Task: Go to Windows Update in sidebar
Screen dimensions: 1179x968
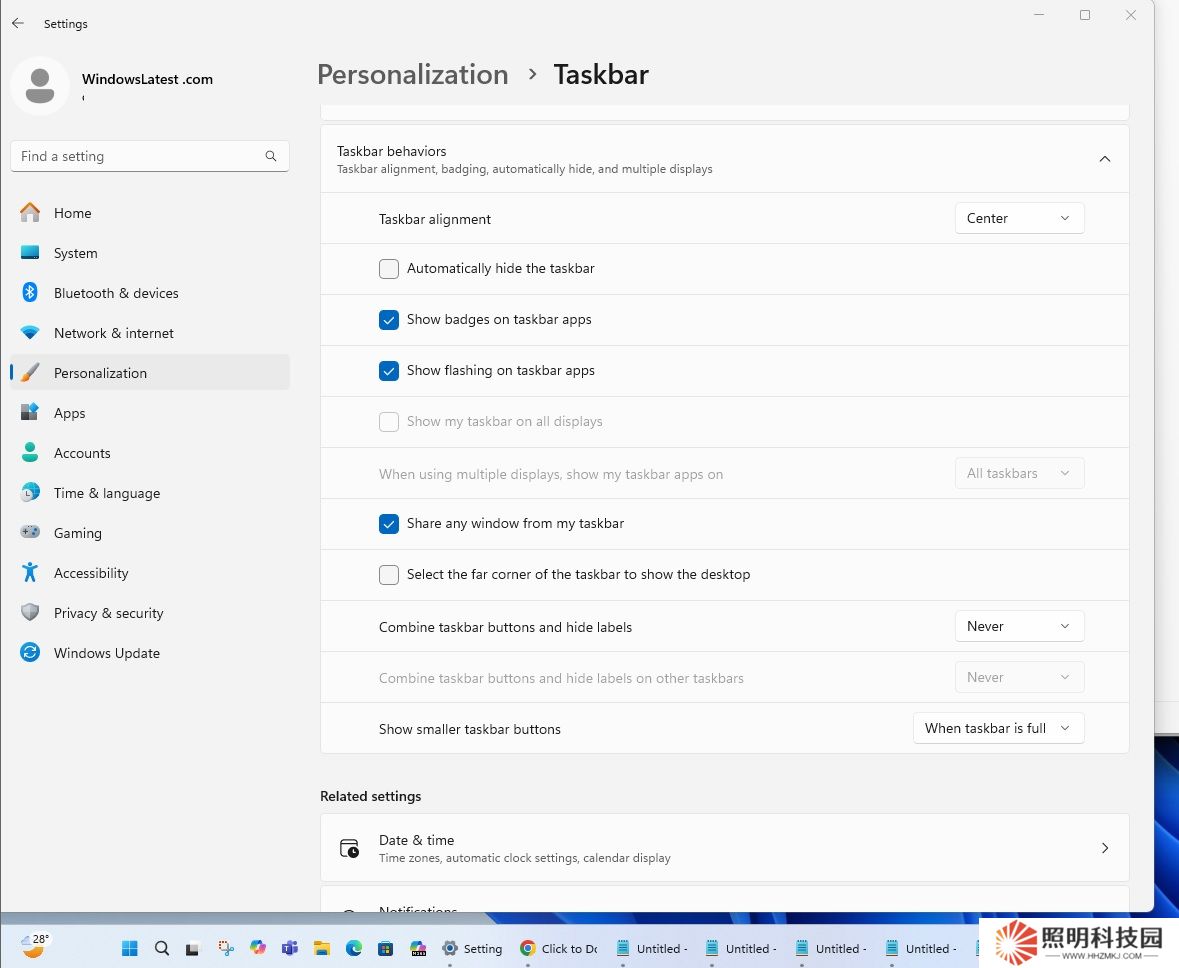Action: [x=106, y=653]
